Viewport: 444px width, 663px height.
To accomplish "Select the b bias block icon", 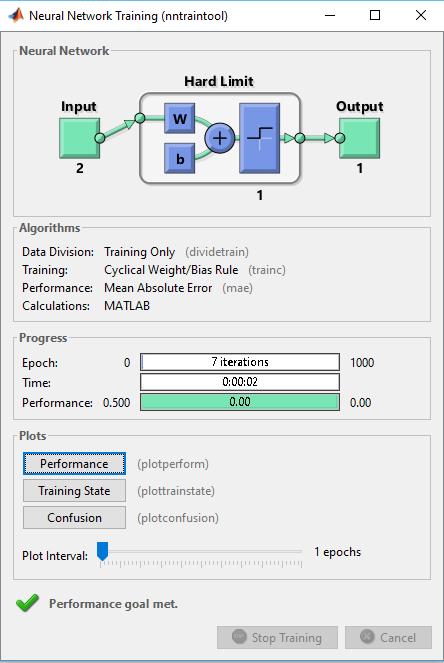I will (x=180, y=159).
